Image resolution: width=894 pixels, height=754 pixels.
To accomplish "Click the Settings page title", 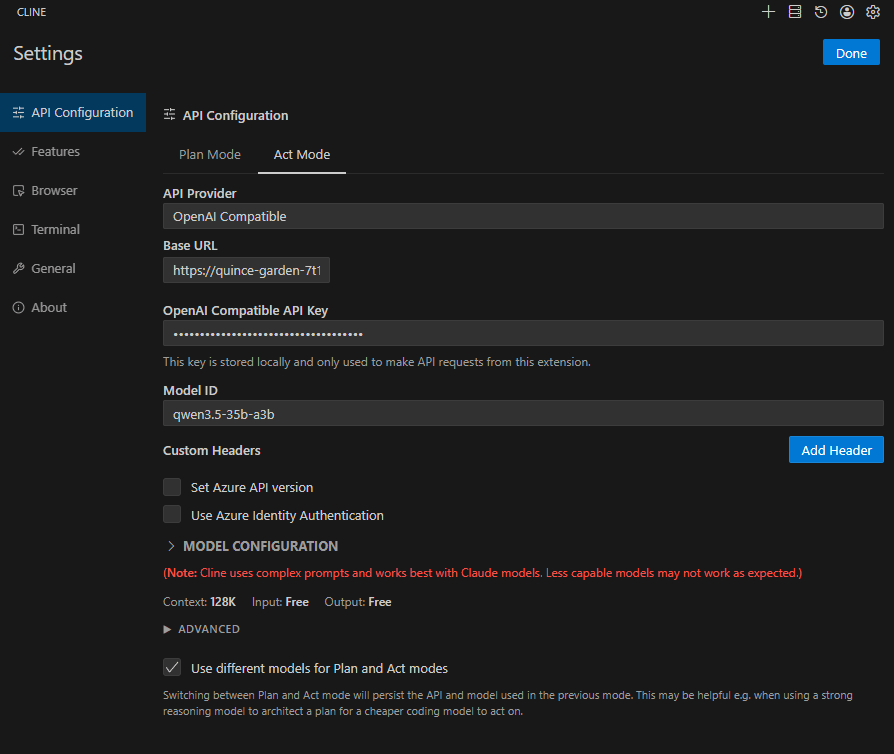I will 48,53.
